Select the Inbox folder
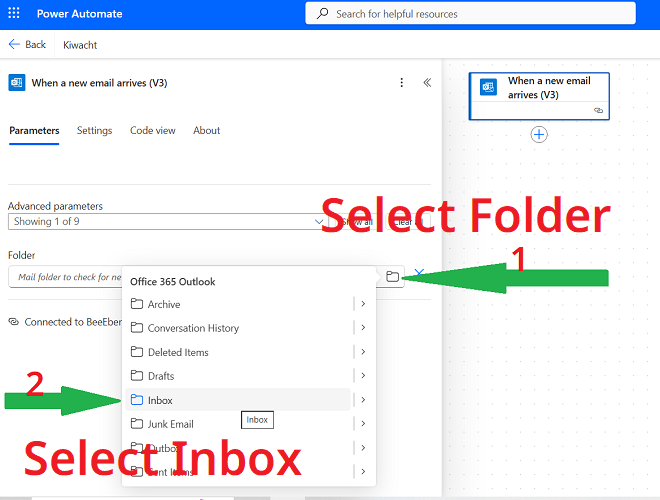 coord(160,400)
